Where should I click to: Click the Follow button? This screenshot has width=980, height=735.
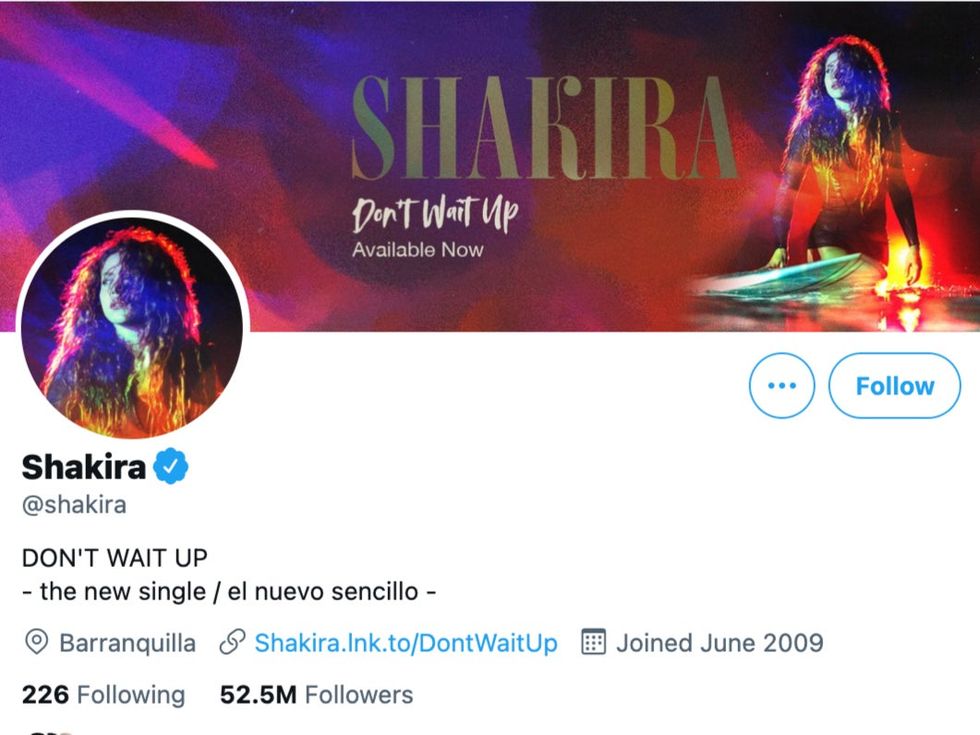tap(894, 386)
